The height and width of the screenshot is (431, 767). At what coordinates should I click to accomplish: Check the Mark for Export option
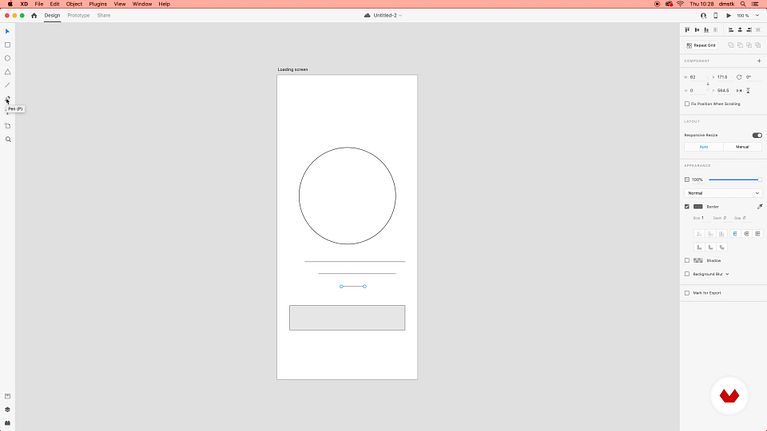(687, 293)
